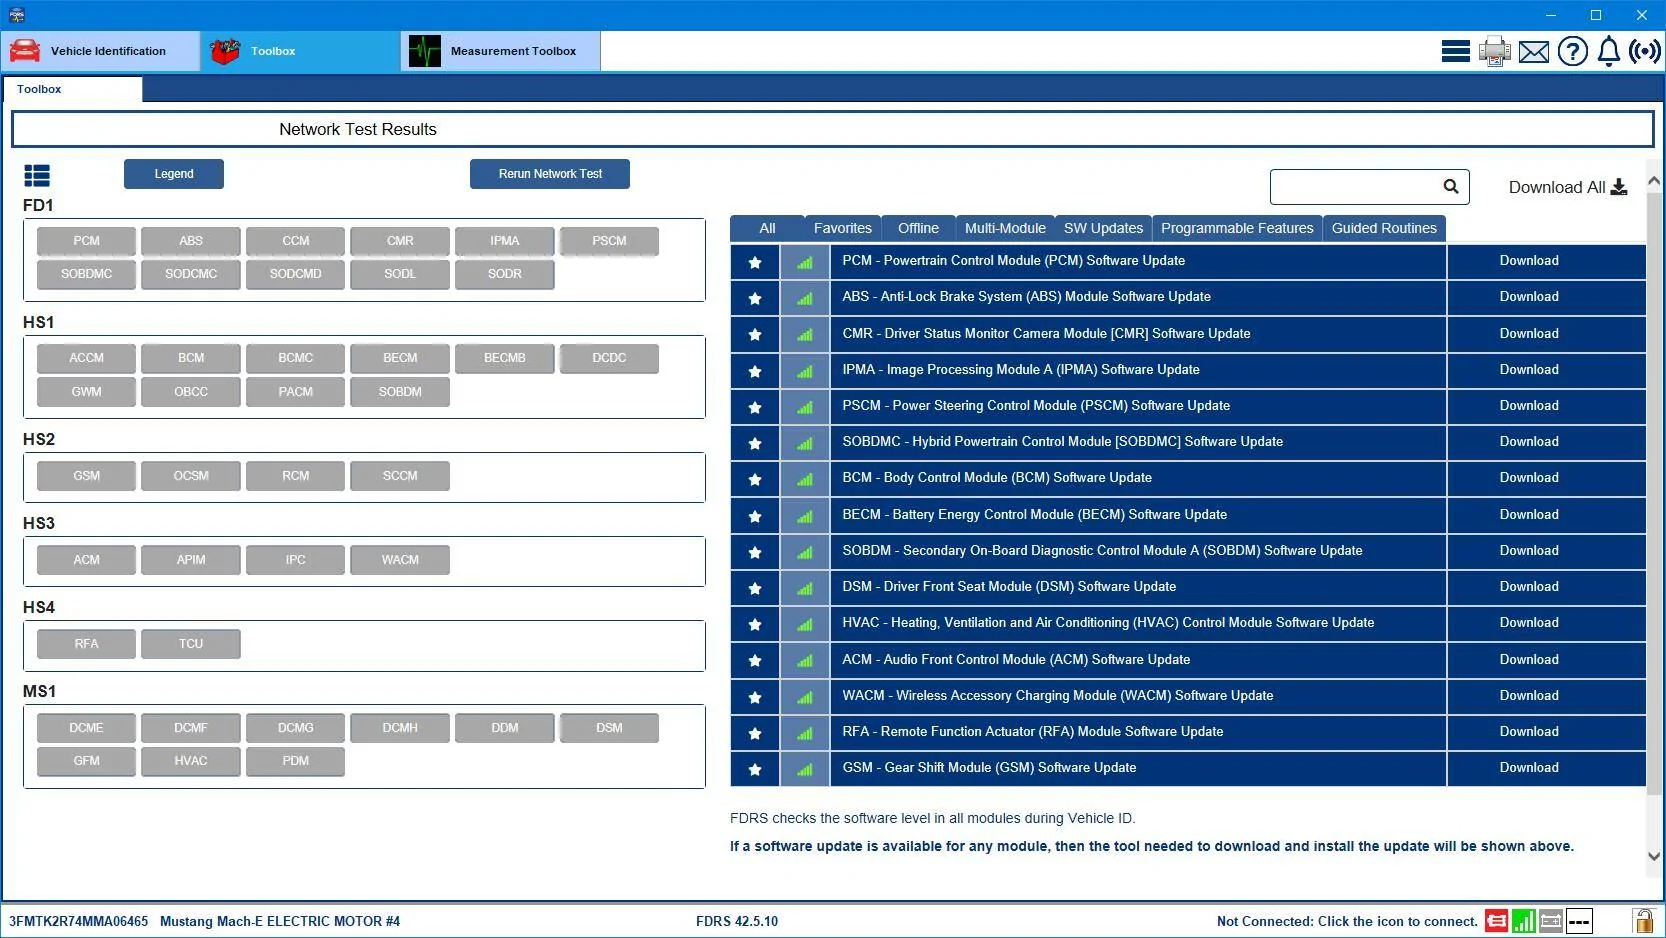Click the gray battery icon in status bar
Screen dimensions: 1666x938
pos(1551,920)
